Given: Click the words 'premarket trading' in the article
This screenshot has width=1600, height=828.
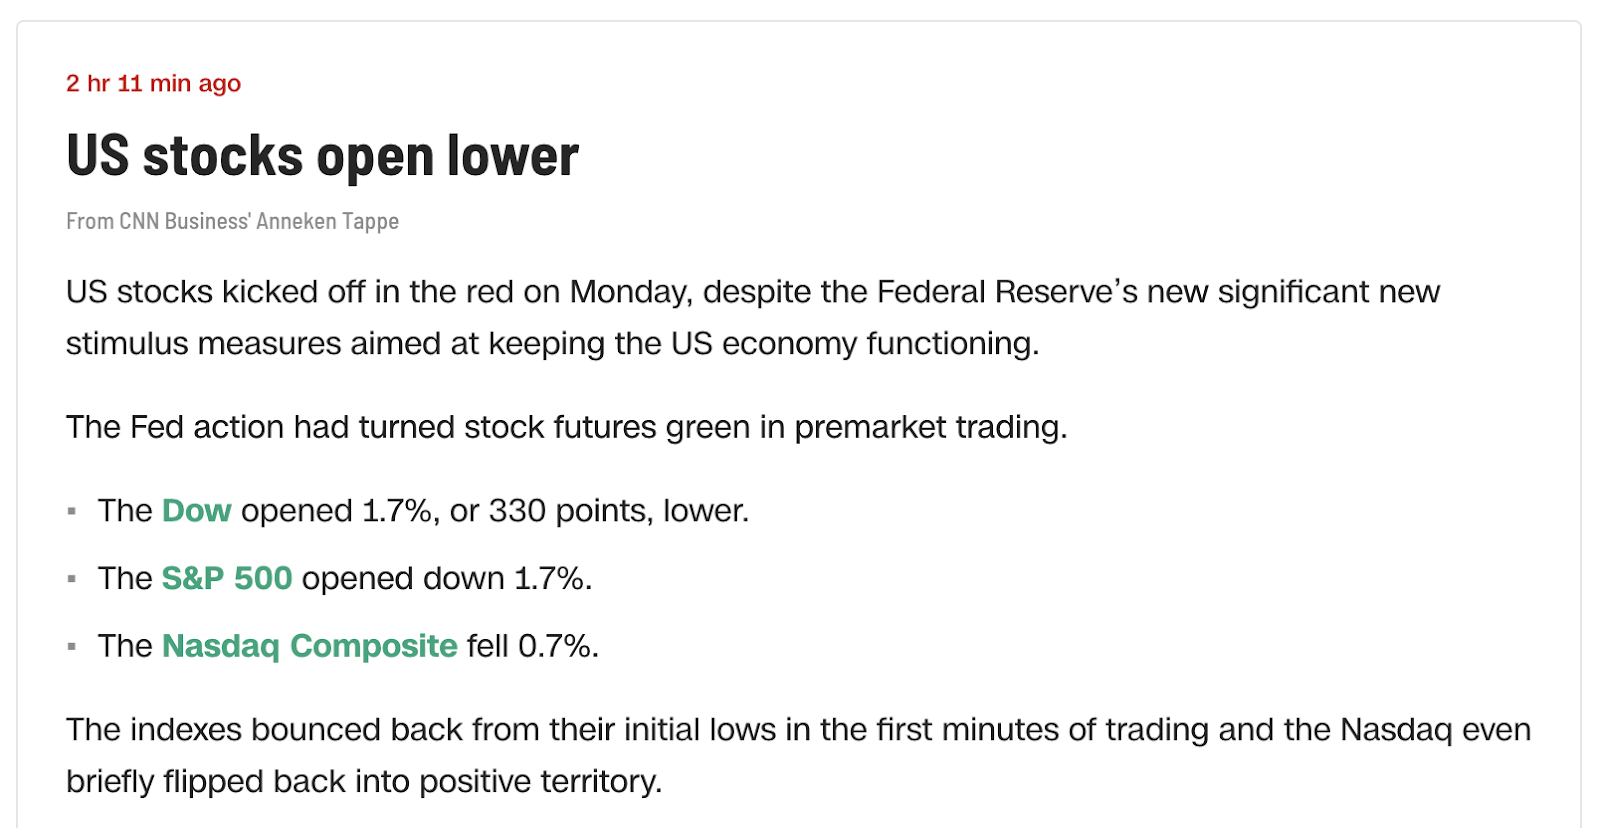Looking at the screenshot, I should click(929, 427).
